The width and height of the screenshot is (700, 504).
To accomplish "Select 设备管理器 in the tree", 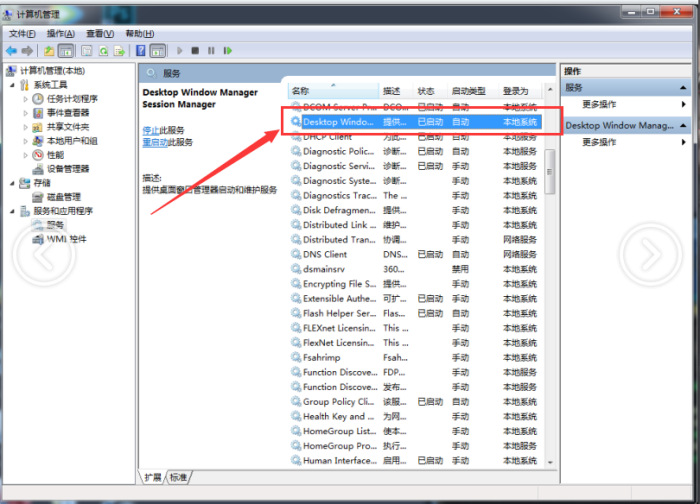I will click(67, 169).
